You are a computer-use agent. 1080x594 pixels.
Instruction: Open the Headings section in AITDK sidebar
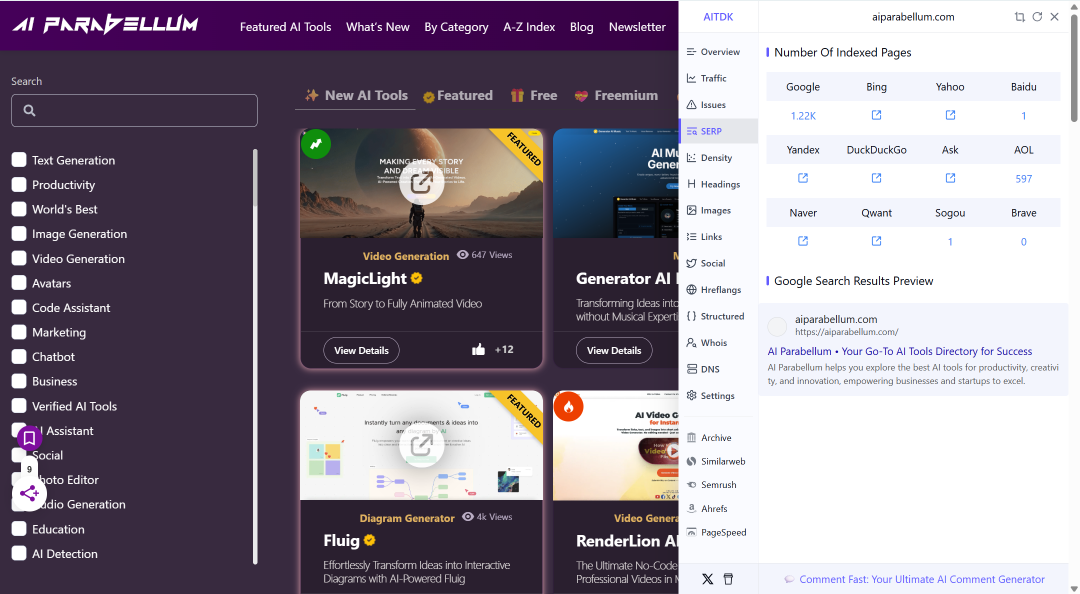point(718,184)
